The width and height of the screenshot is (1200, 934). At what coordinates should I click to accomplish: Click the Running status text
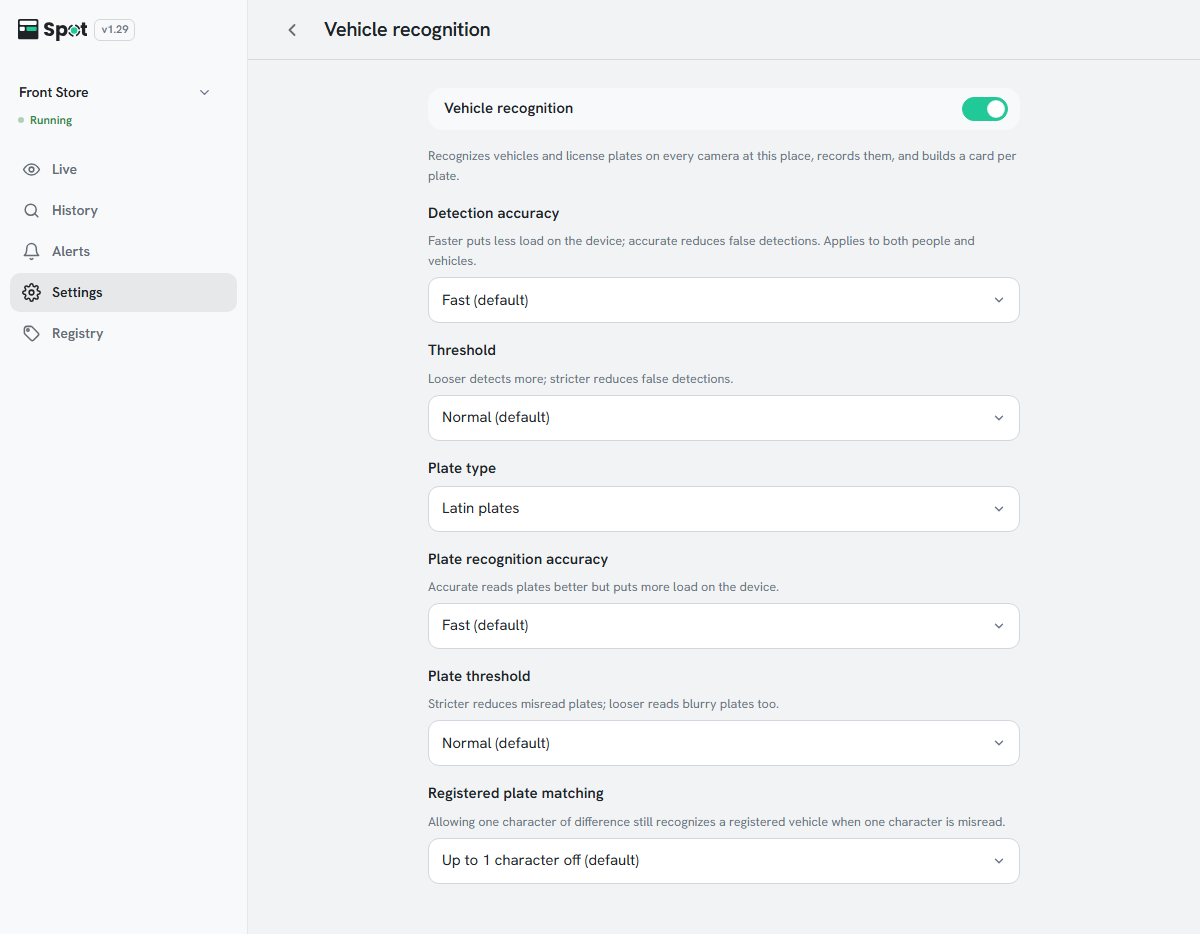[x=51, y=121]
